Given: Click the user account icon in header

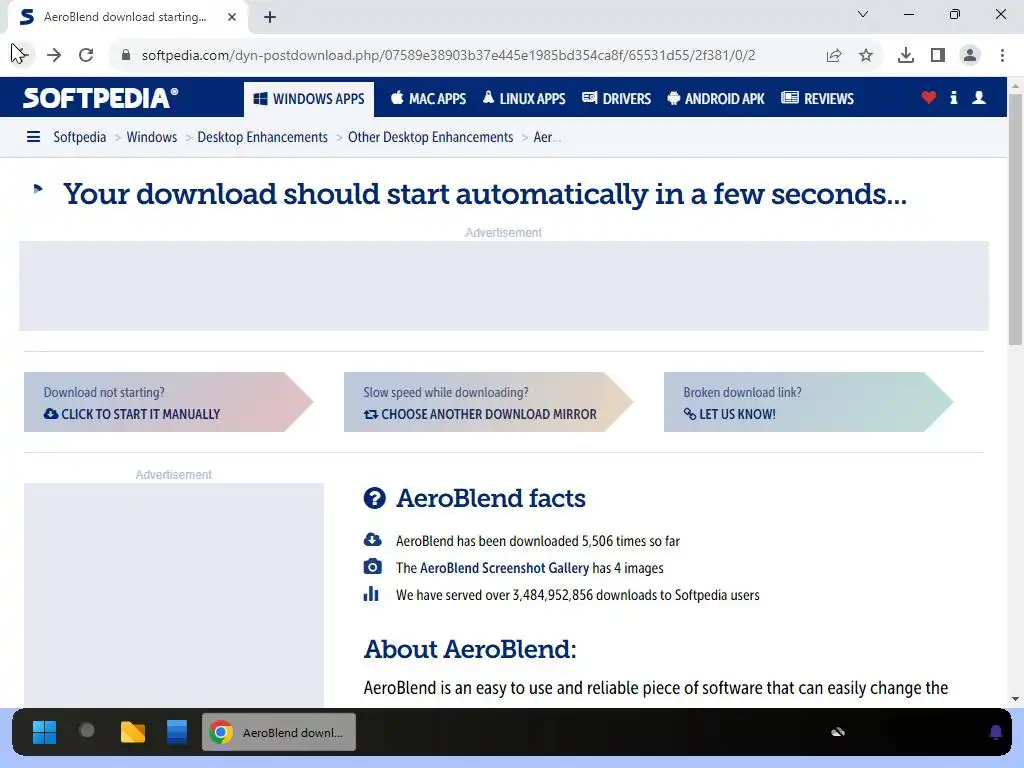Looking at the screenshot, I should tap(979, 98).
